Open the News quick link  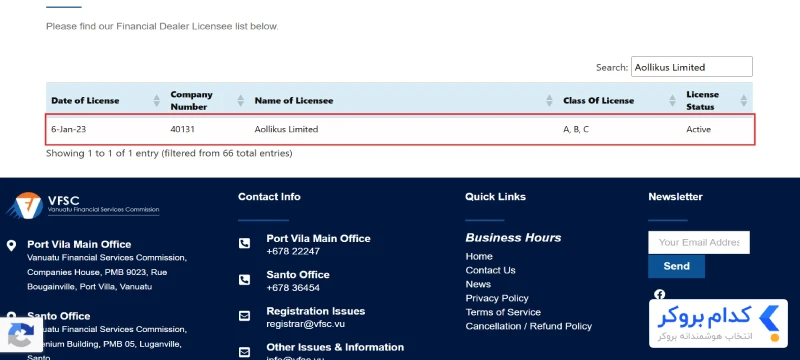tap(478, 284)
